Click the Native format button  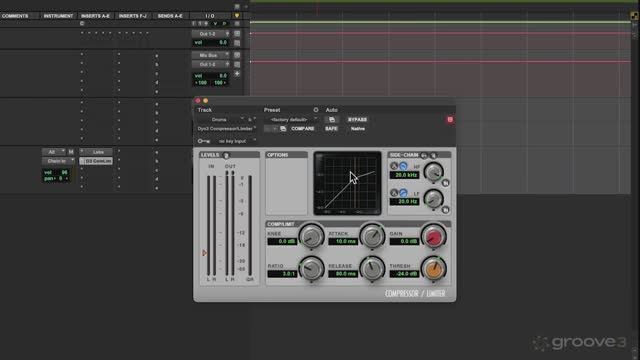tap(358, 129)
